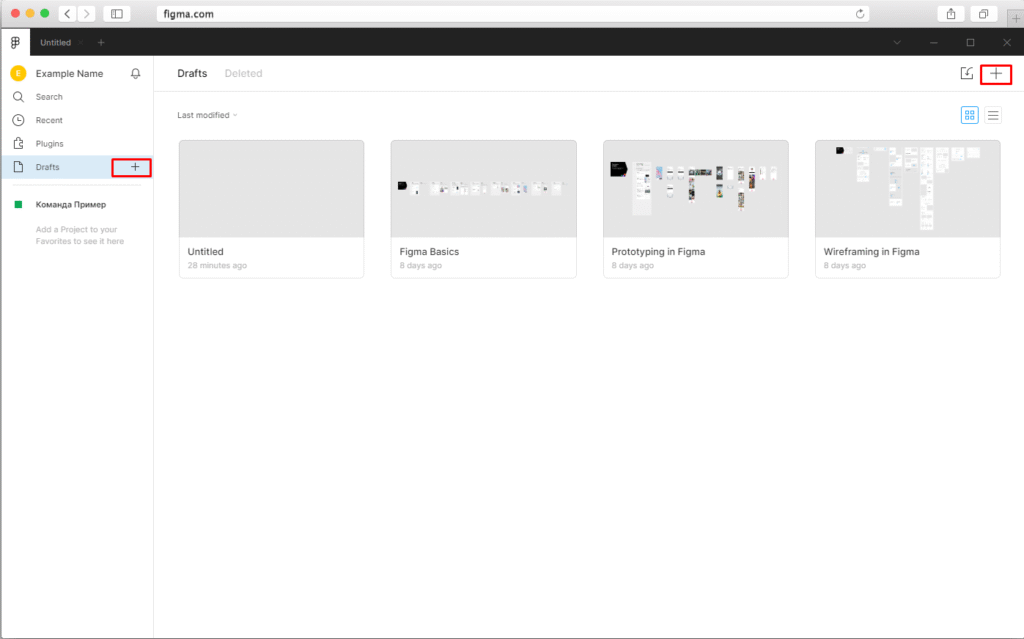Click the figma.com address bar
The width and height of the screenshot is (1024, 639).
pos(510,14)
